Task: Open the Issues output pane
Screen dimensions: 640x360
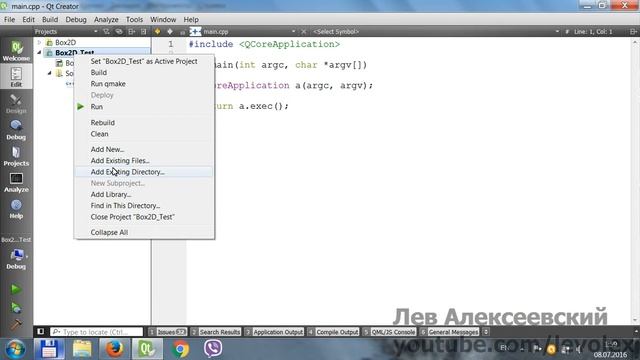Action: point(168,332)
